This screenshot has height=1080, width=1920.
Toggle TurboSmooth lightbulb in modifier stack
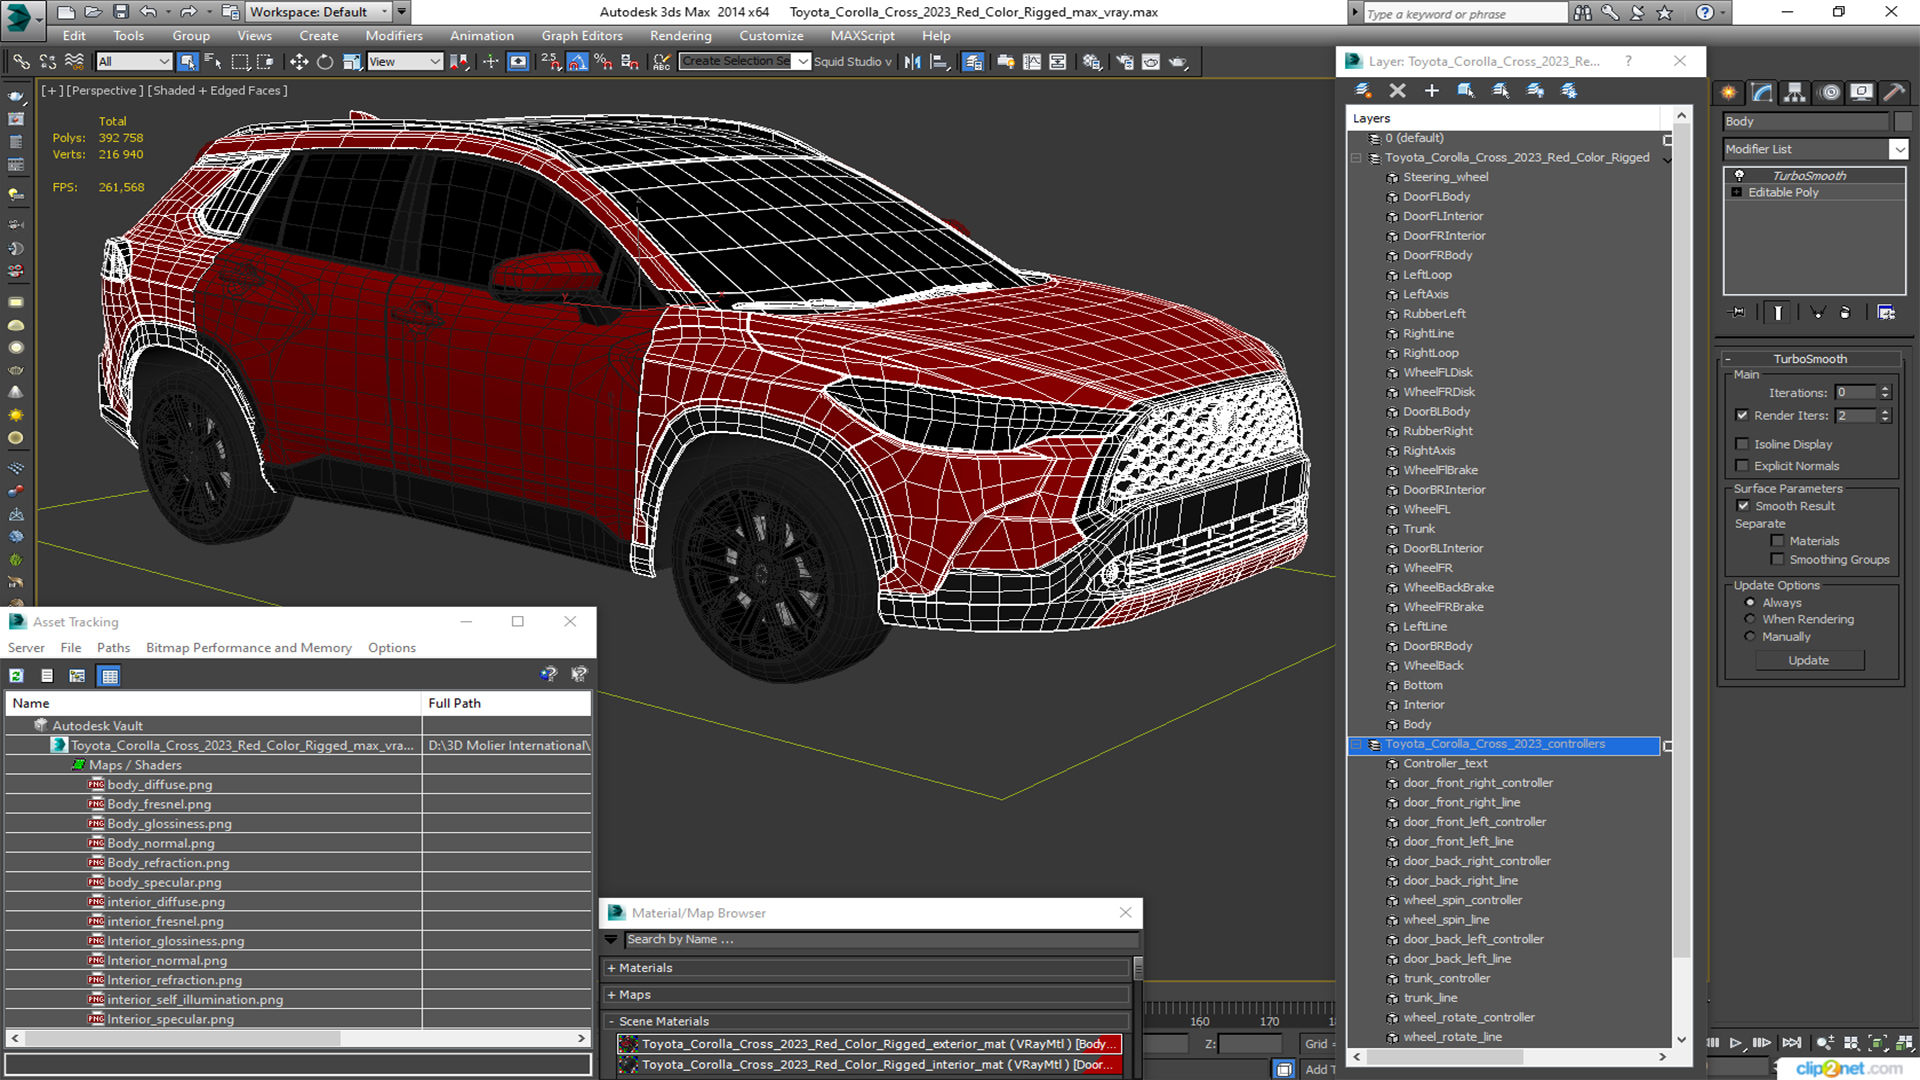click(1739, 175)
